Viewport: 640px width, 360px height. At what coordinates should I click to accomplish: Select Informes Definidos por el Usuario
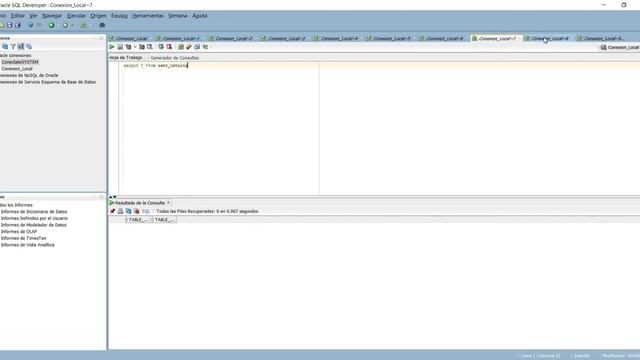34,218
